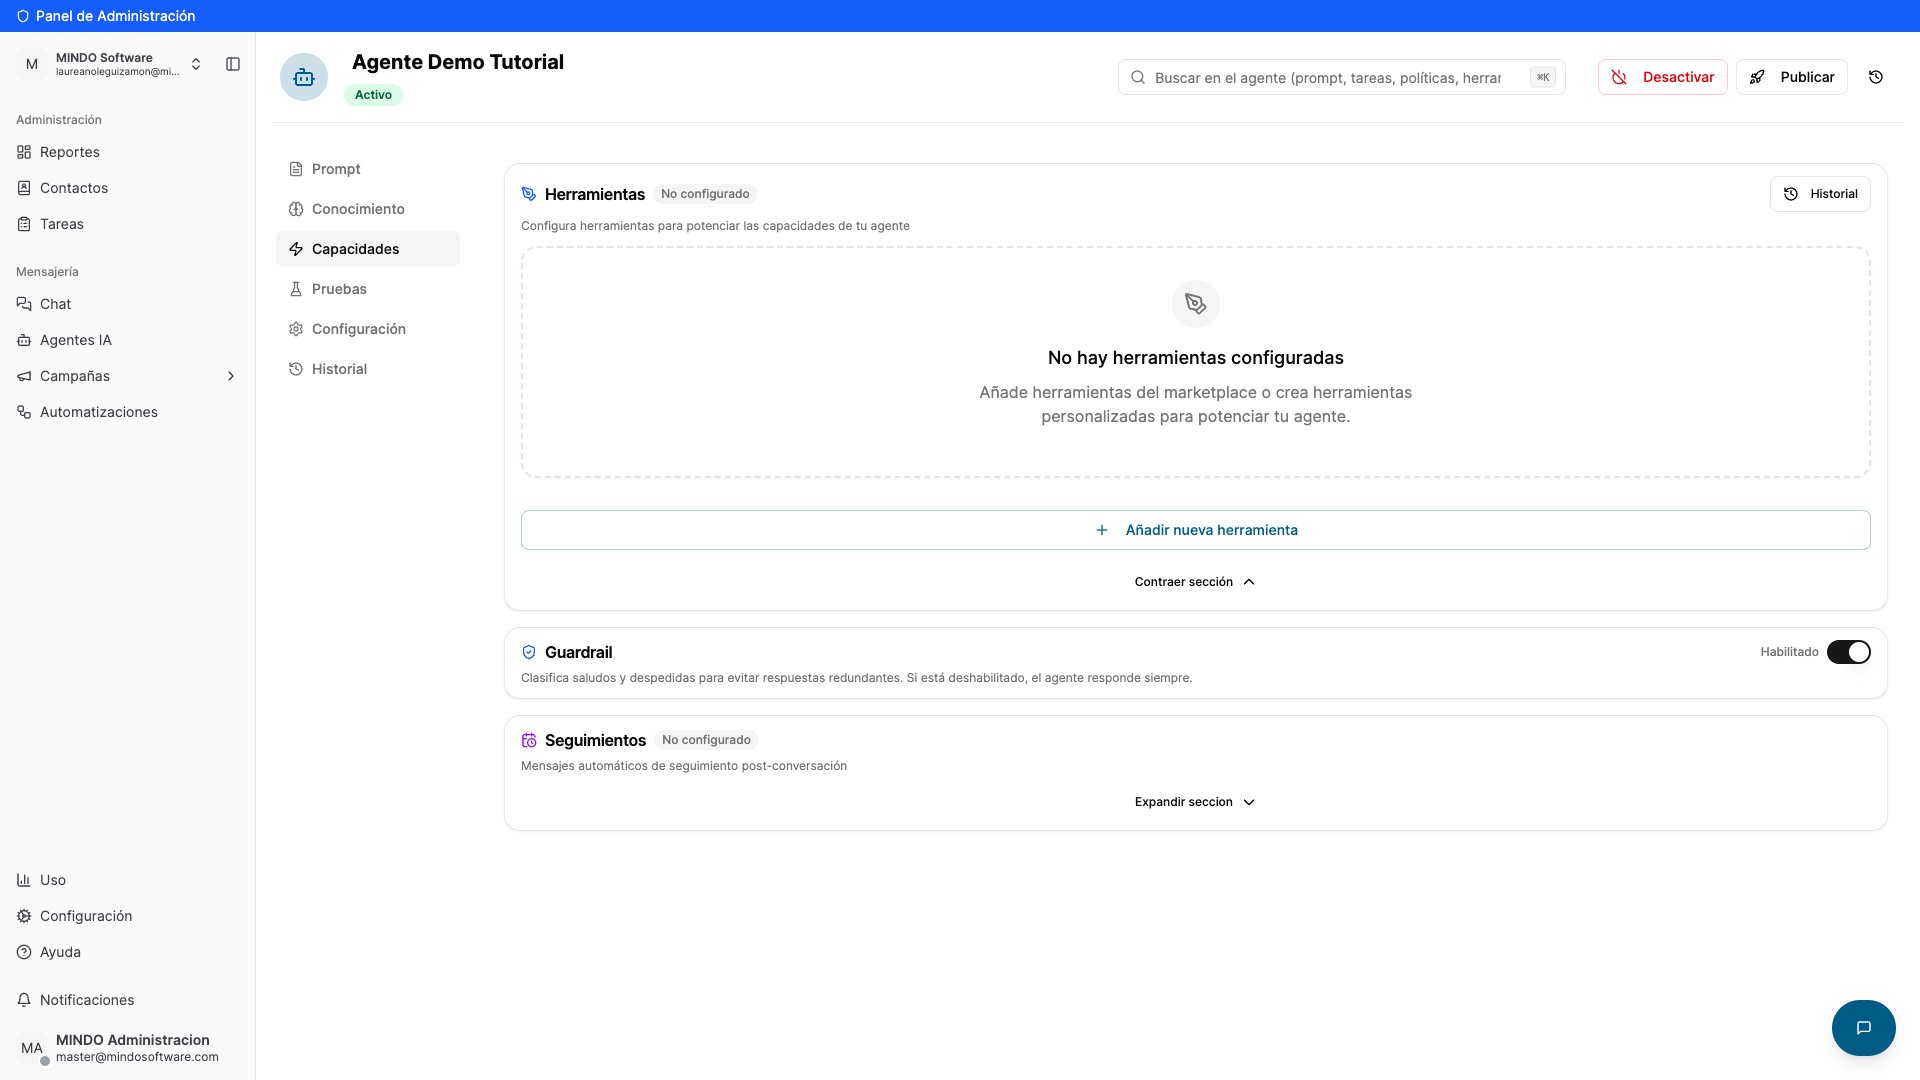Click the plus icon in Añadir nueva herramienta
Image resolution: width=1920 pixels, height=1080 pixels.
1102,530
